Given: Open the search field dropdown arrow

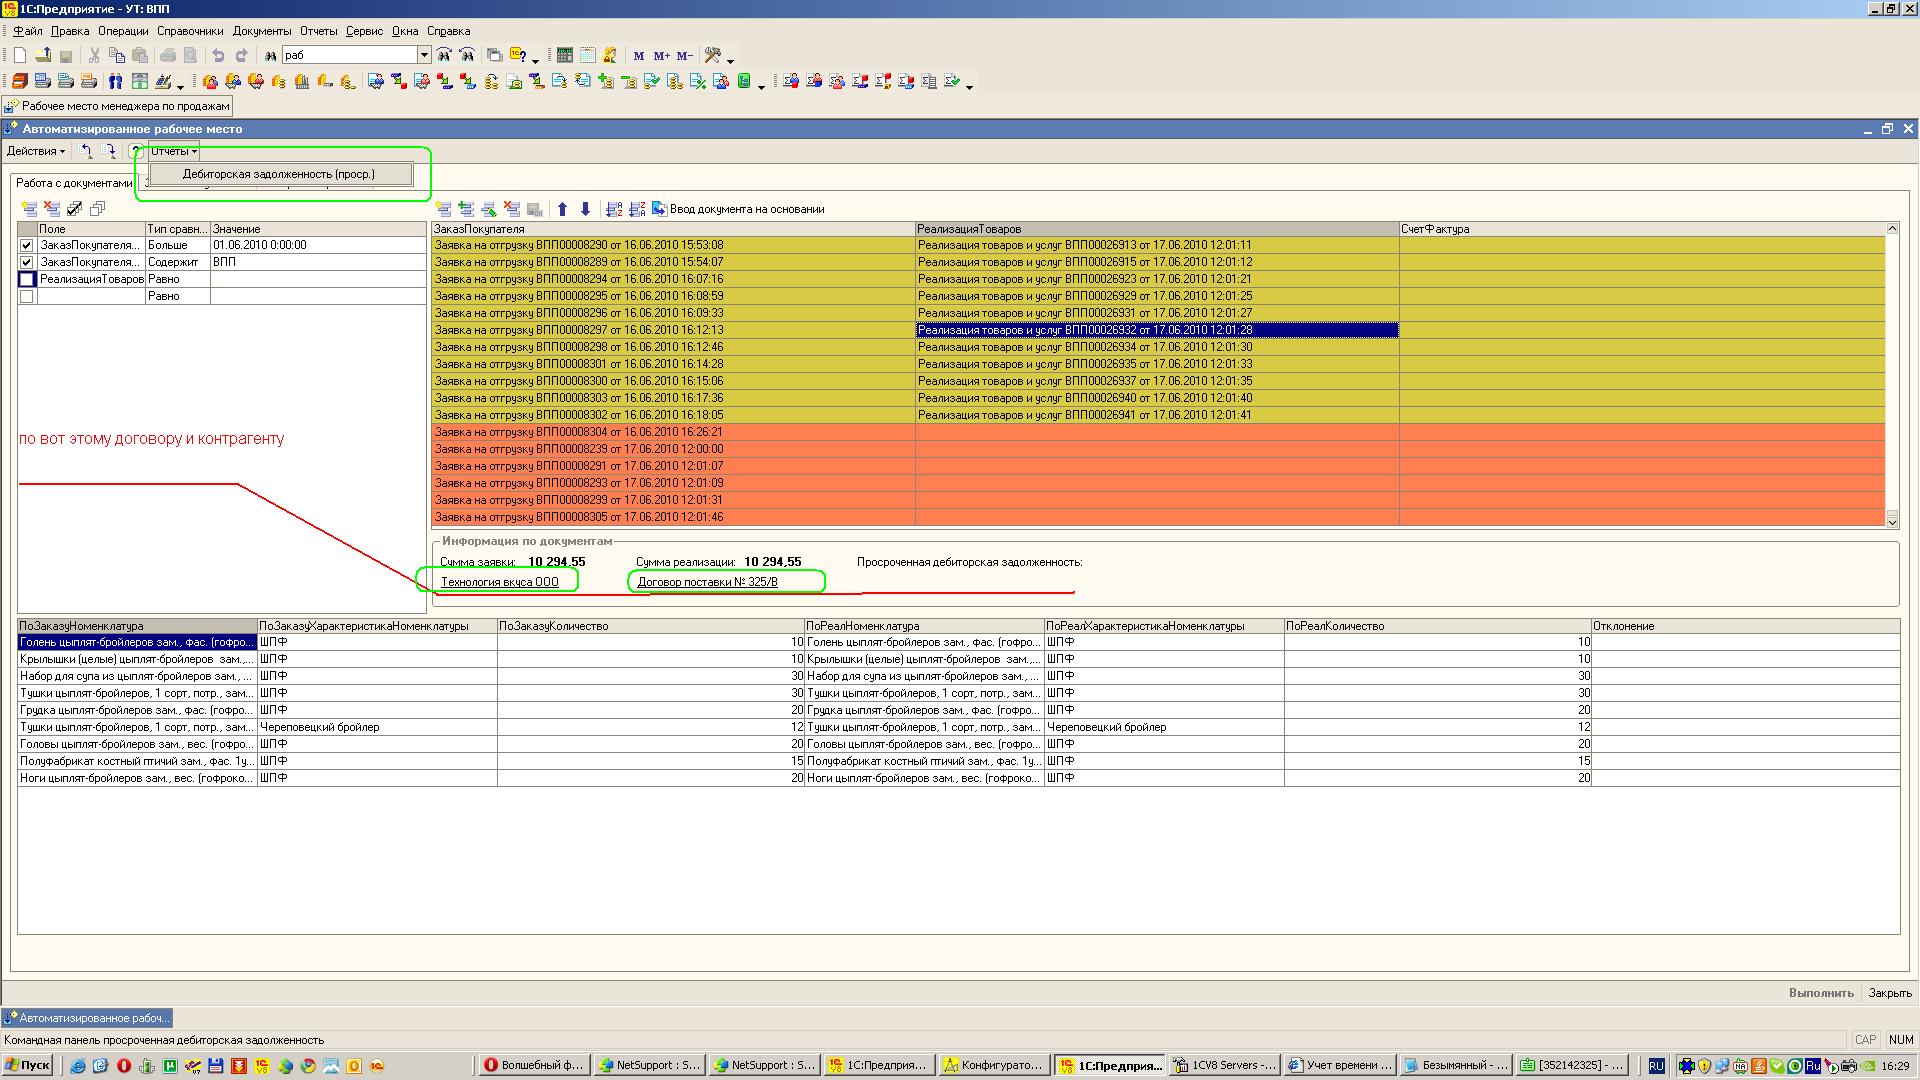Looking at the screenshot, I should pos(424,56).
